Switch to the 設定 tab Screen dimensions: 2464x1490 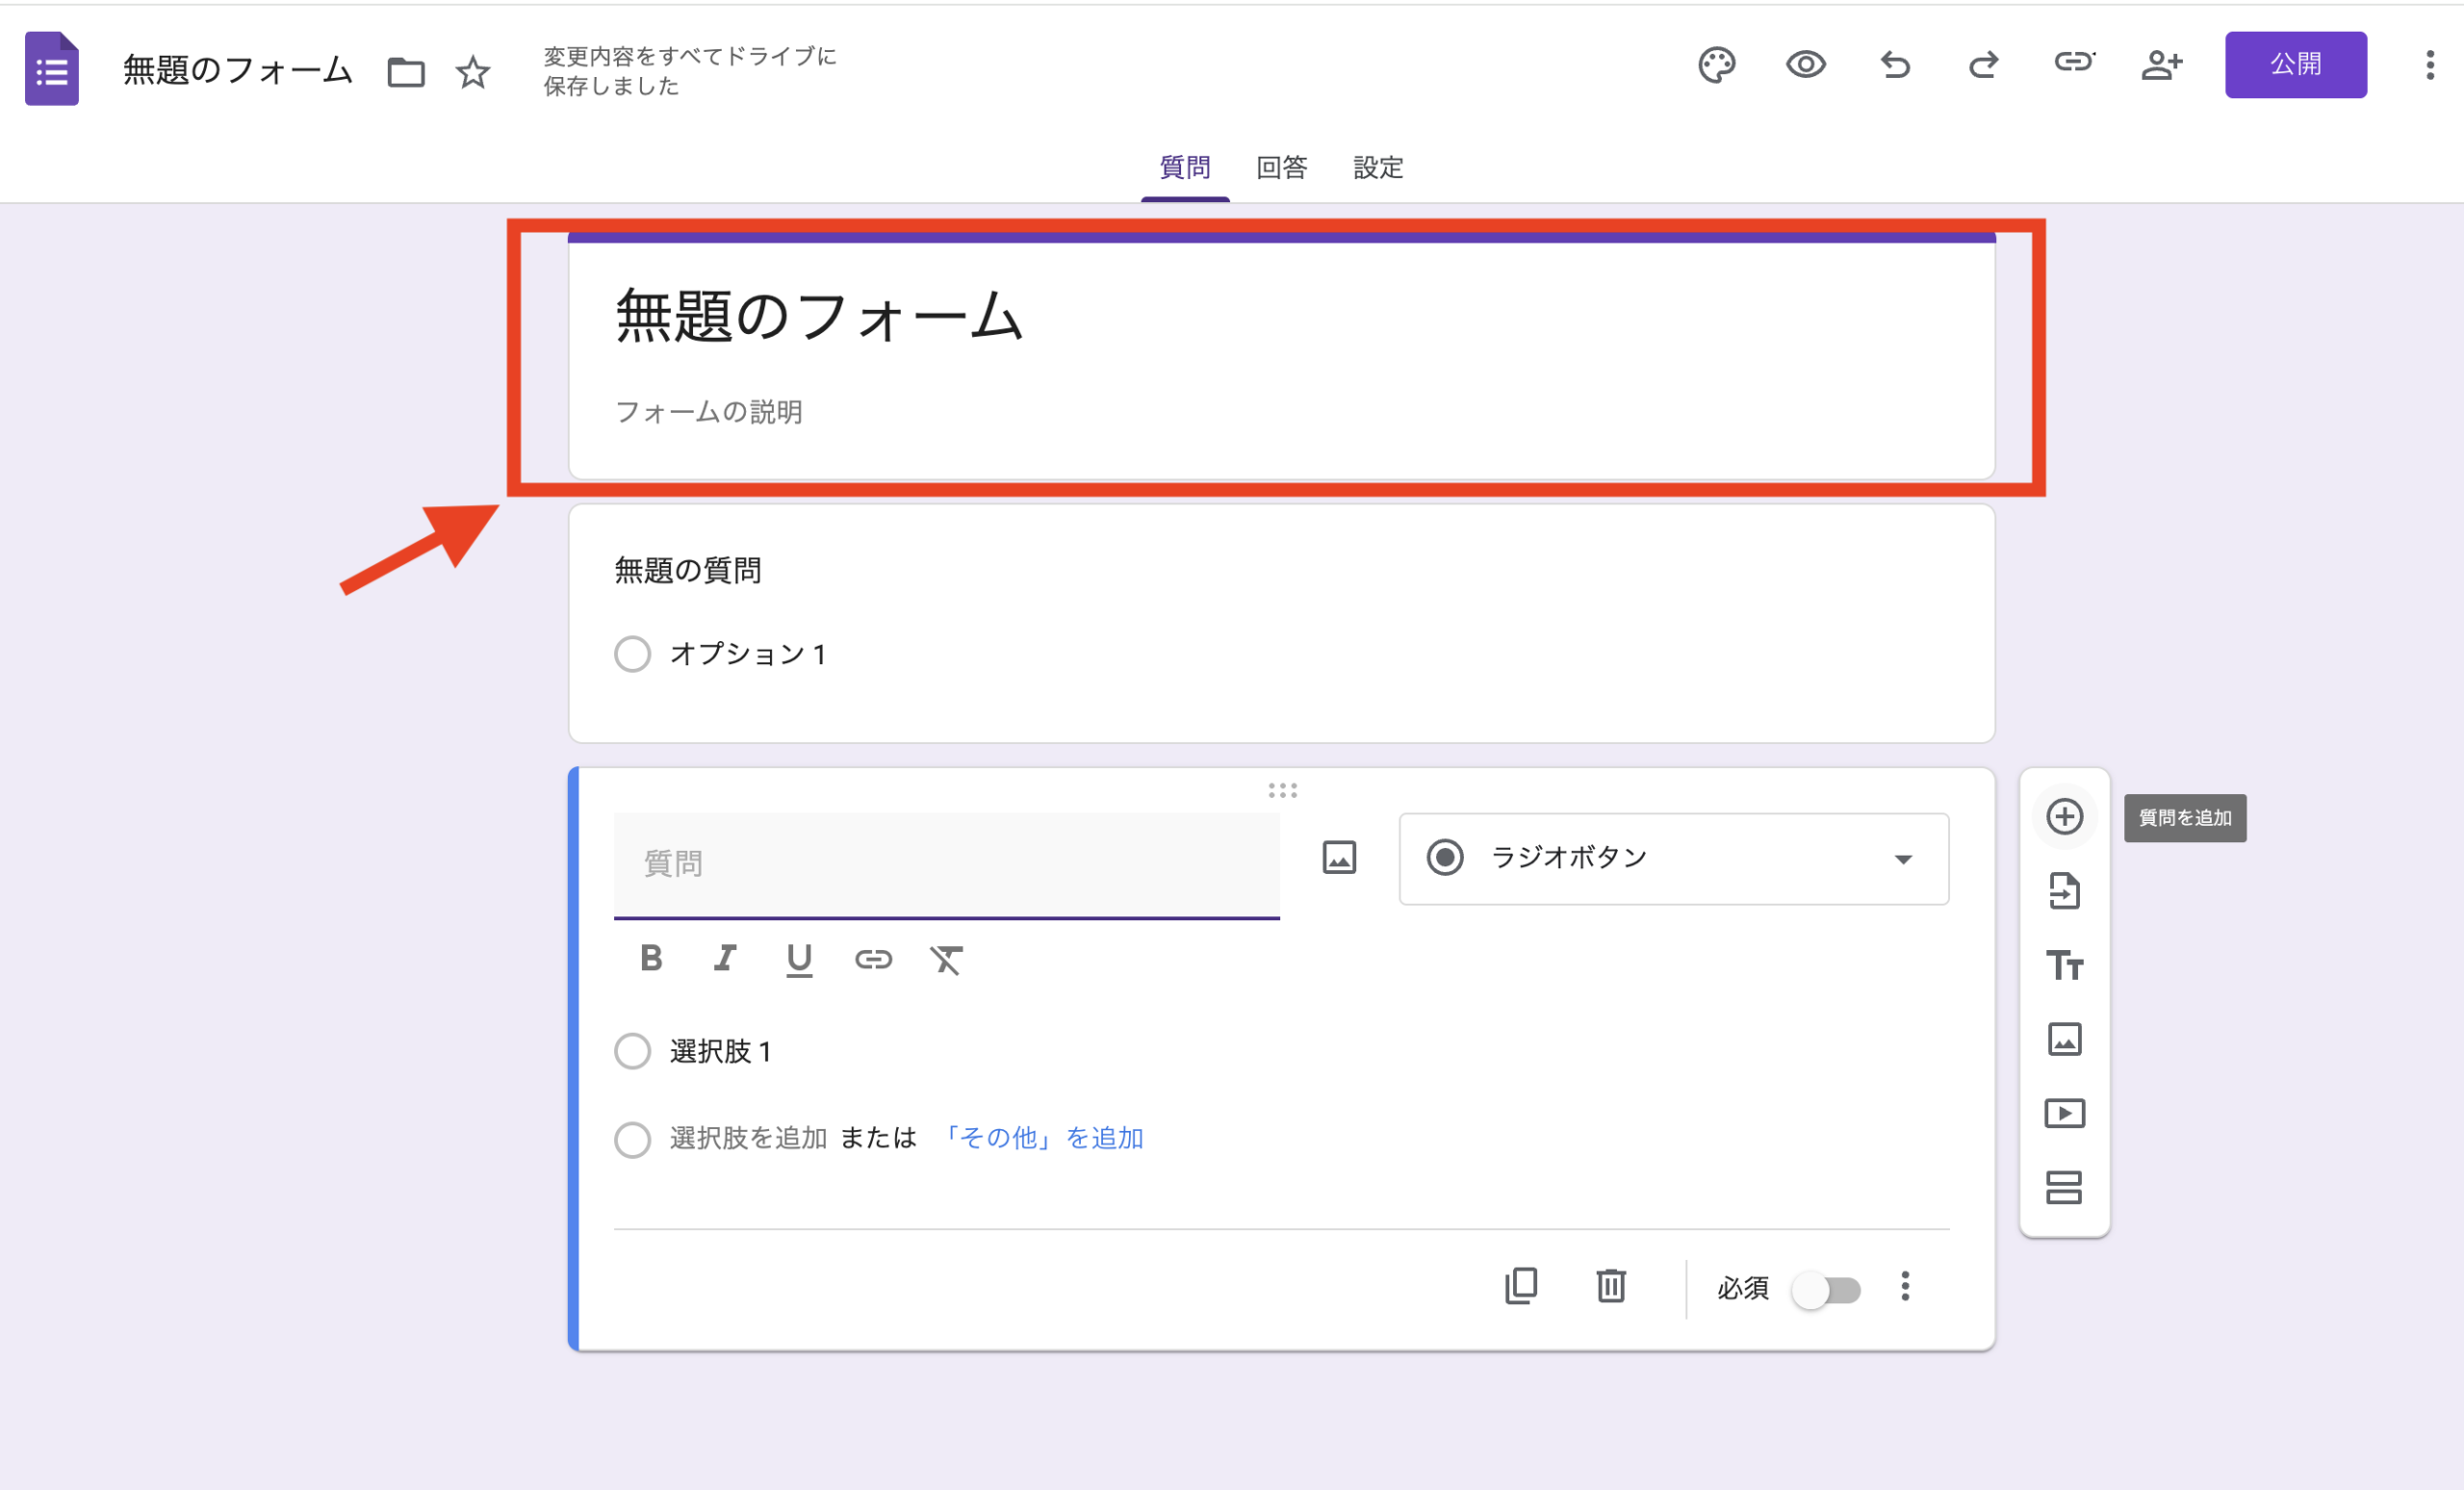coord(1378,167)
